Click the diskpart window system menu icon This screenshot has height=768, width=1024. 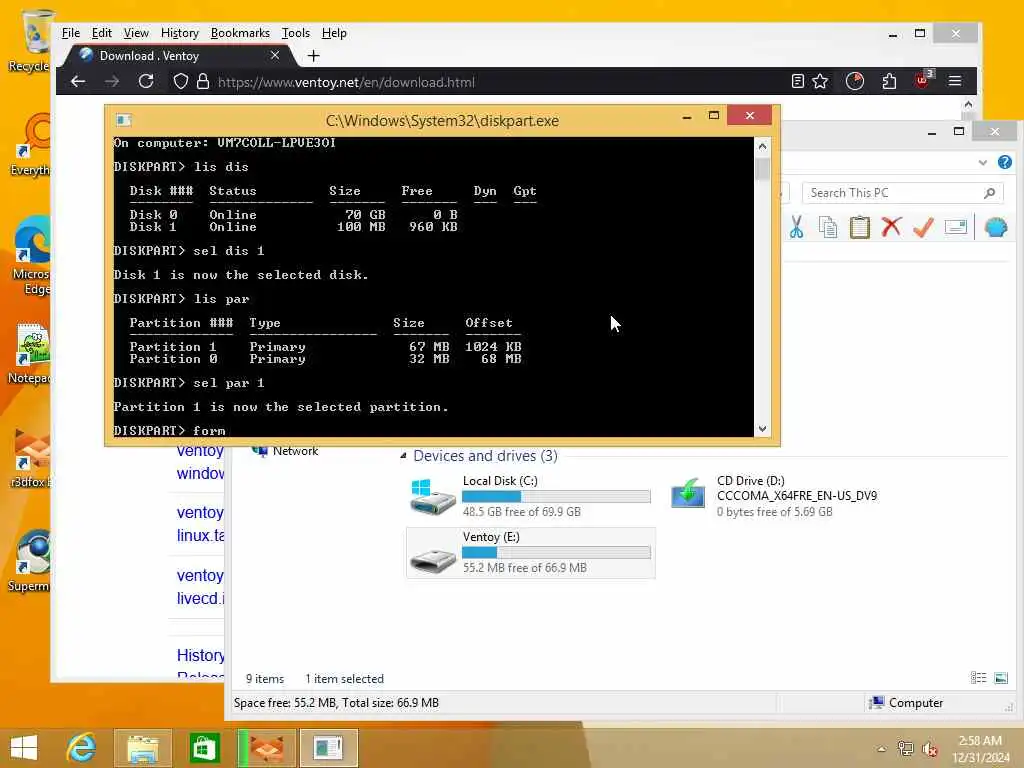123,120
